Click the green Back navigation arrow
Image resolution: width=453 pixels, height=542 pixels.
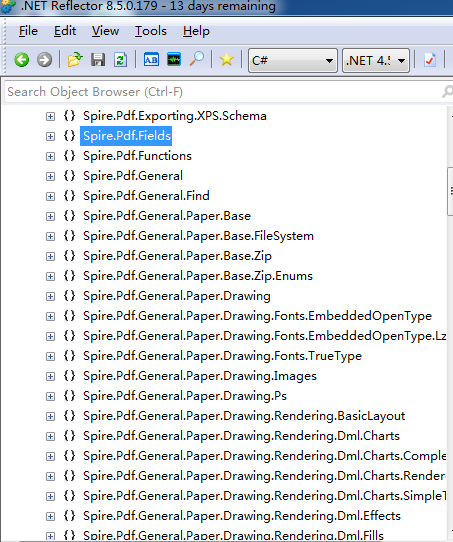point(22,60)
